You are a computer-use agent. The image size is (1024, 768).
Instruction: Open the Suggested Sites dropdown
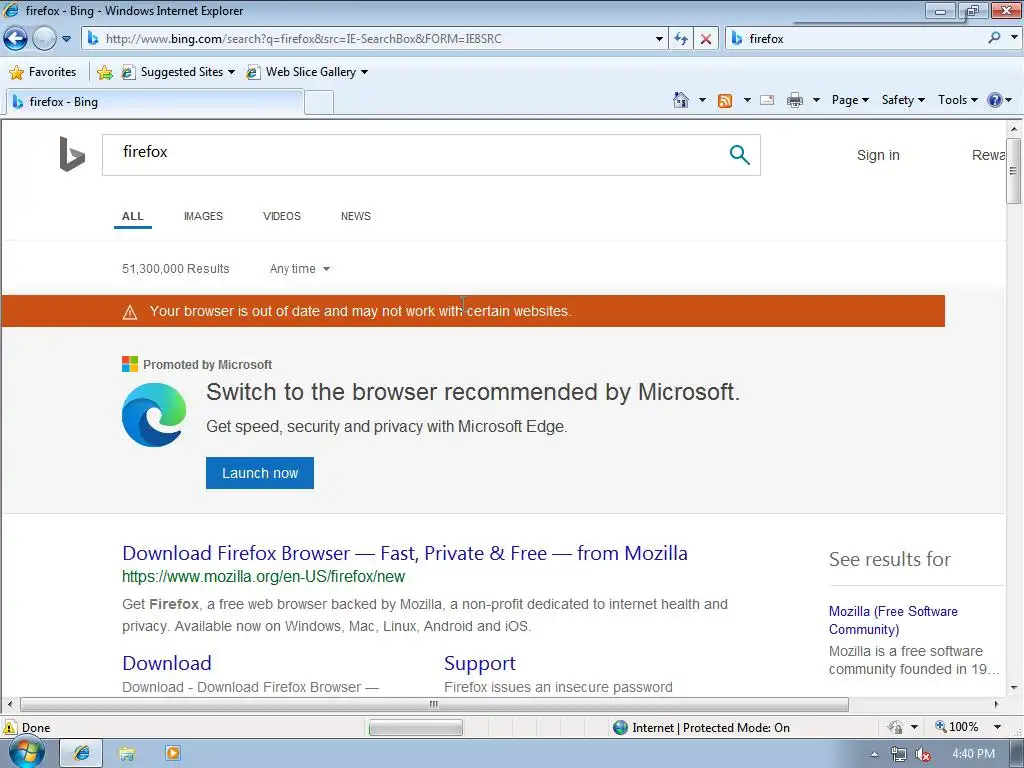(x=178, y=72)
